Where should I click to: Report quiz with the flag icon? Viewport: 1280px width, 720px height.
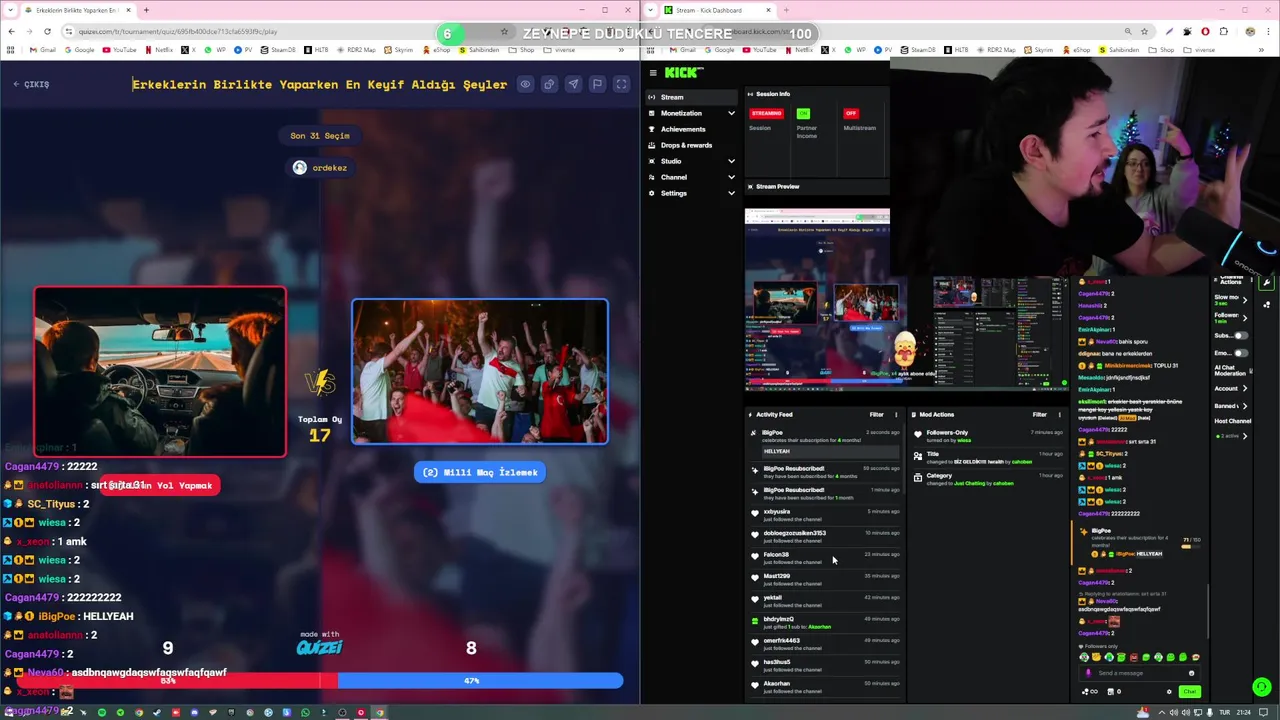click(x=597, y=84)
